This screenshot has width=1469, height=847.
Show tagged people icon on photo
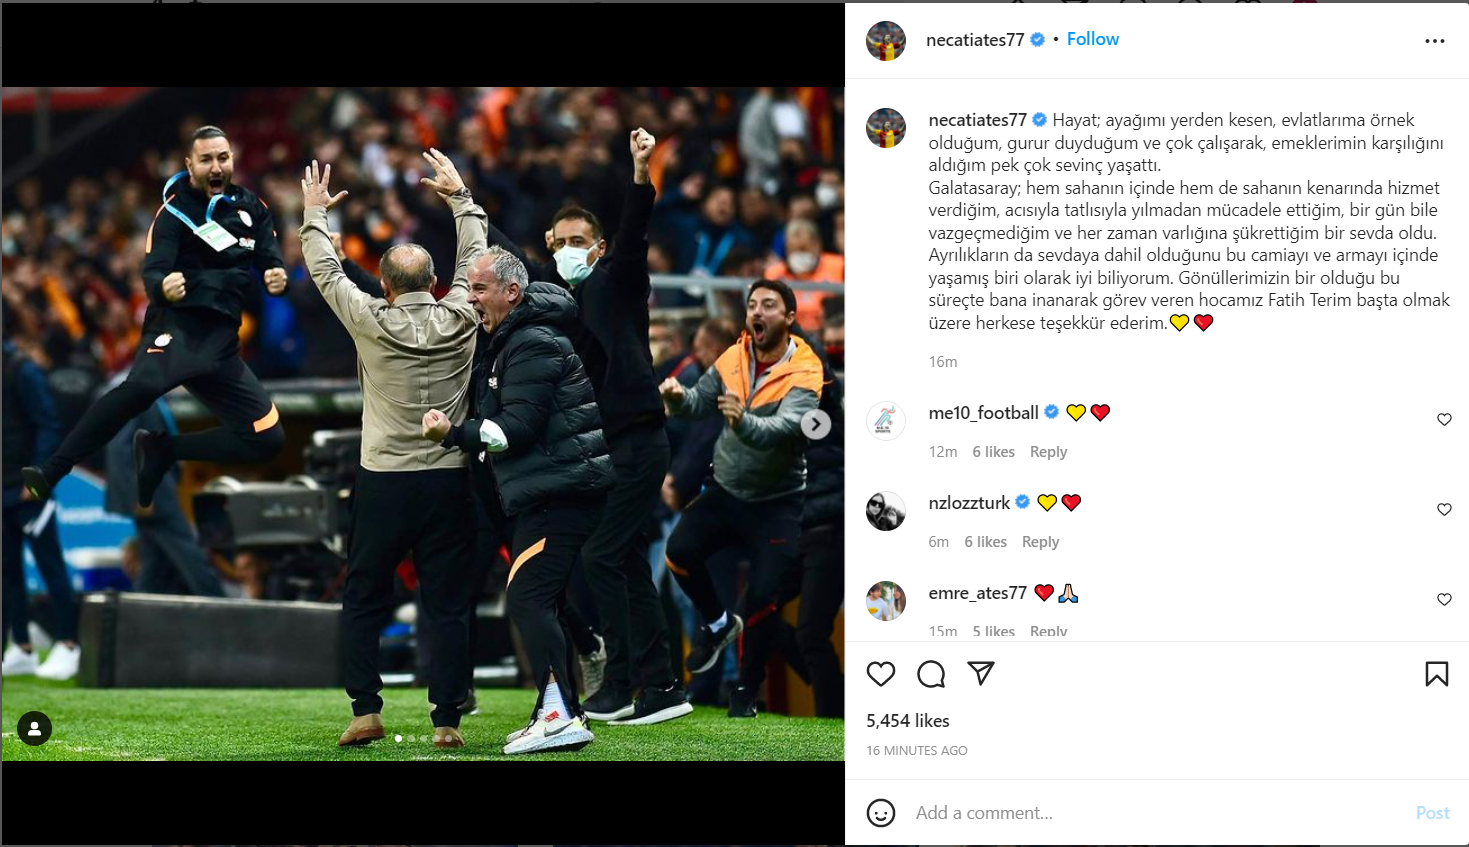[34, 729]
